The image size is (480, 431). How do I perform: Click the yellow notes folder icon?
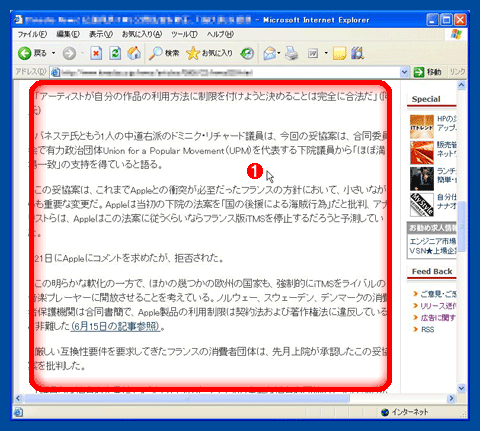339,53
